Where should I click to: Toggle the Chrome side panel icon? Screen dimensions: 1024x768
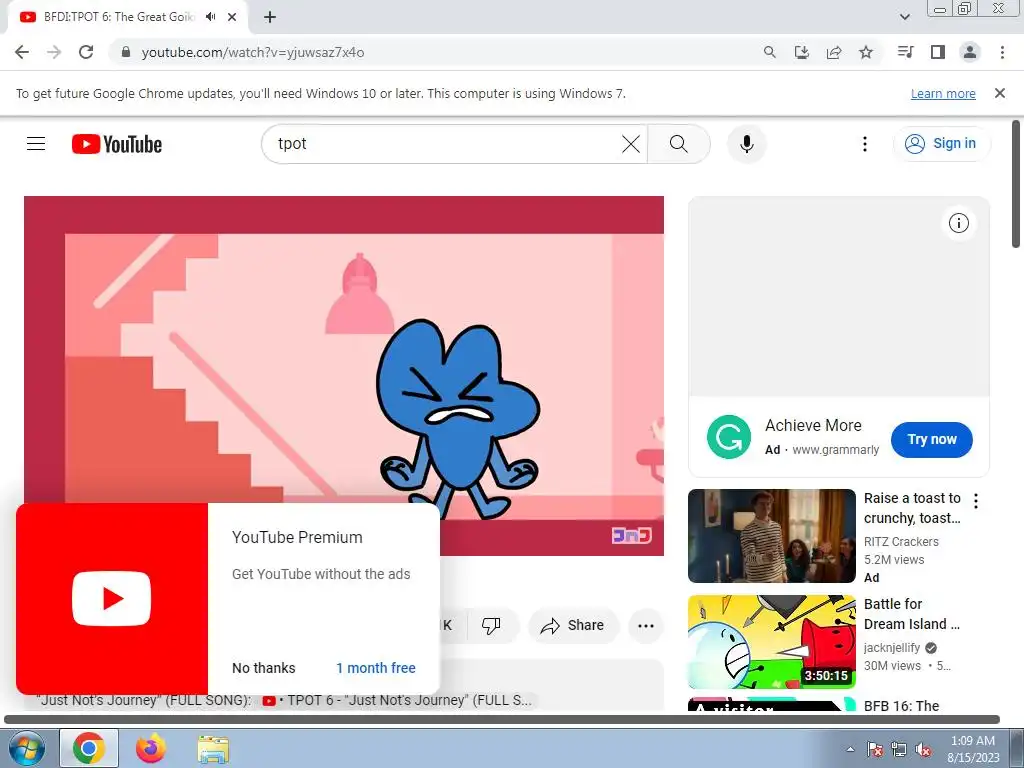(x=938, y=52)
